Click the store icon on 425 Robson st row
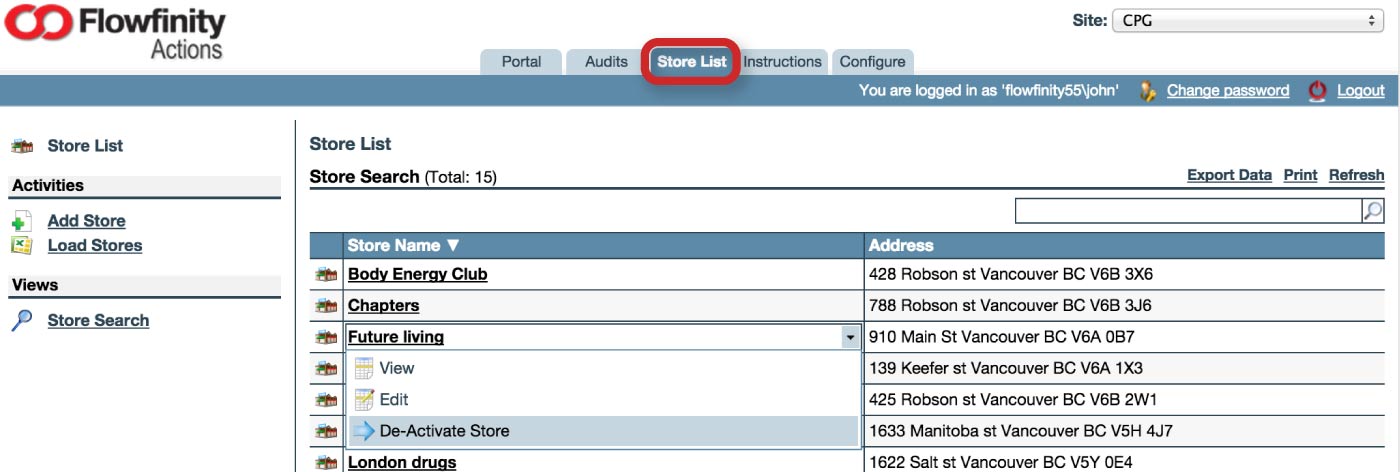This screenshot has width=1400, height=472. point(326,400)
